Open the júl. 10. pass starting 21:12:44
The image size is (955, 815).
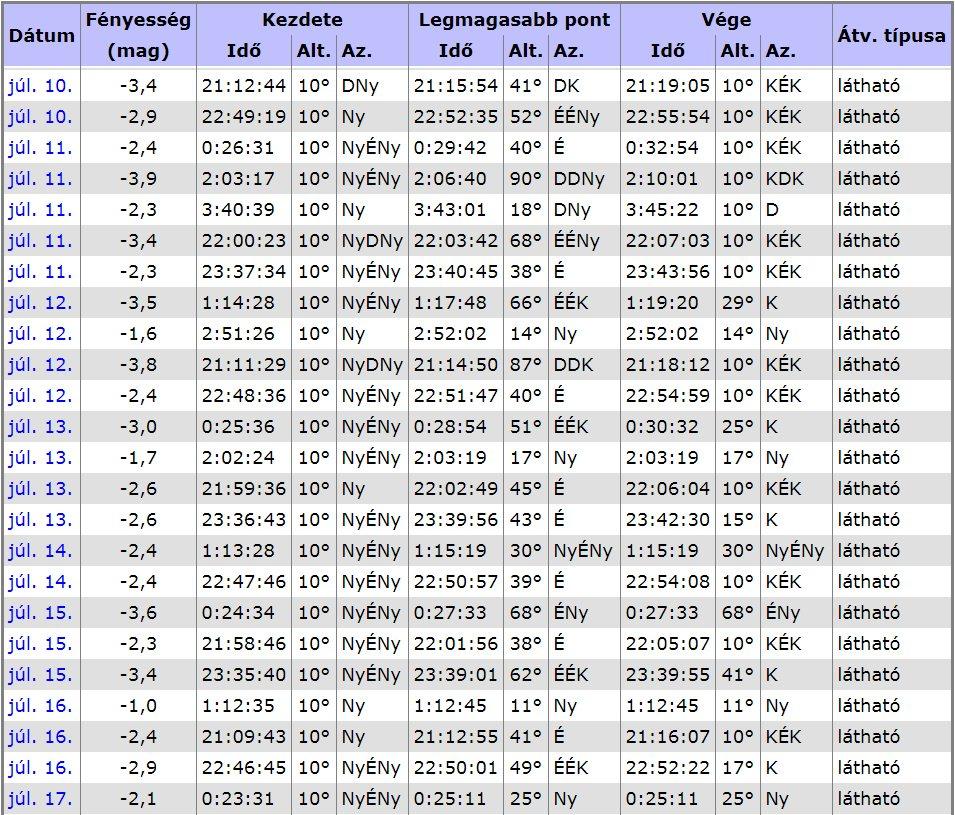pyautogui.click(x=40, y=86)
